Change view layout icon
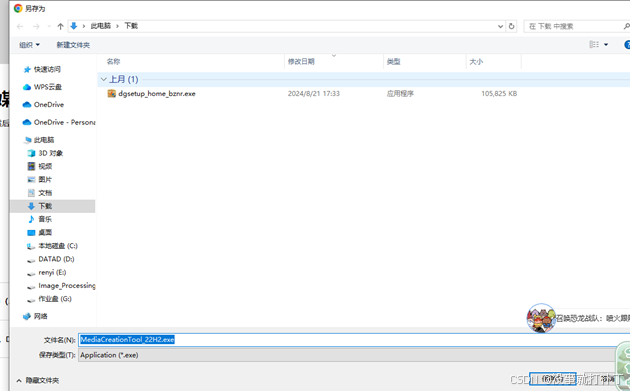This screenshot has height=391, width=630. coord(594,45)
